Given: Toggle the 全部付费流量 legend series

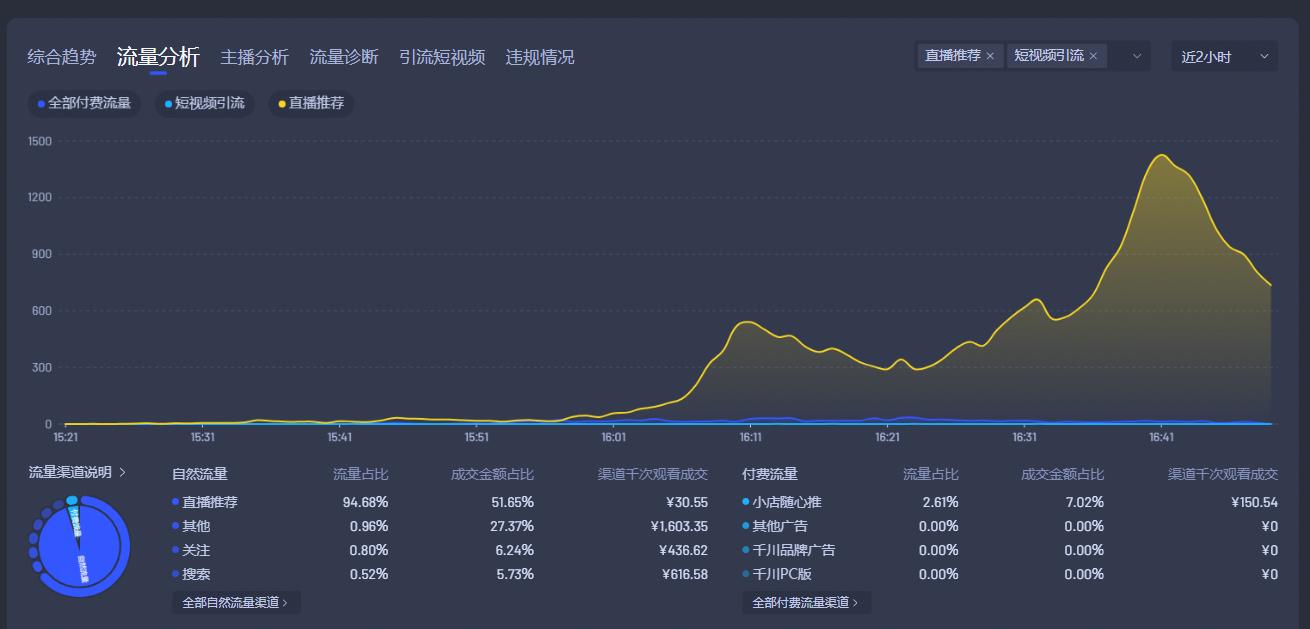Looking at the screenshot, I should (84, 103).
